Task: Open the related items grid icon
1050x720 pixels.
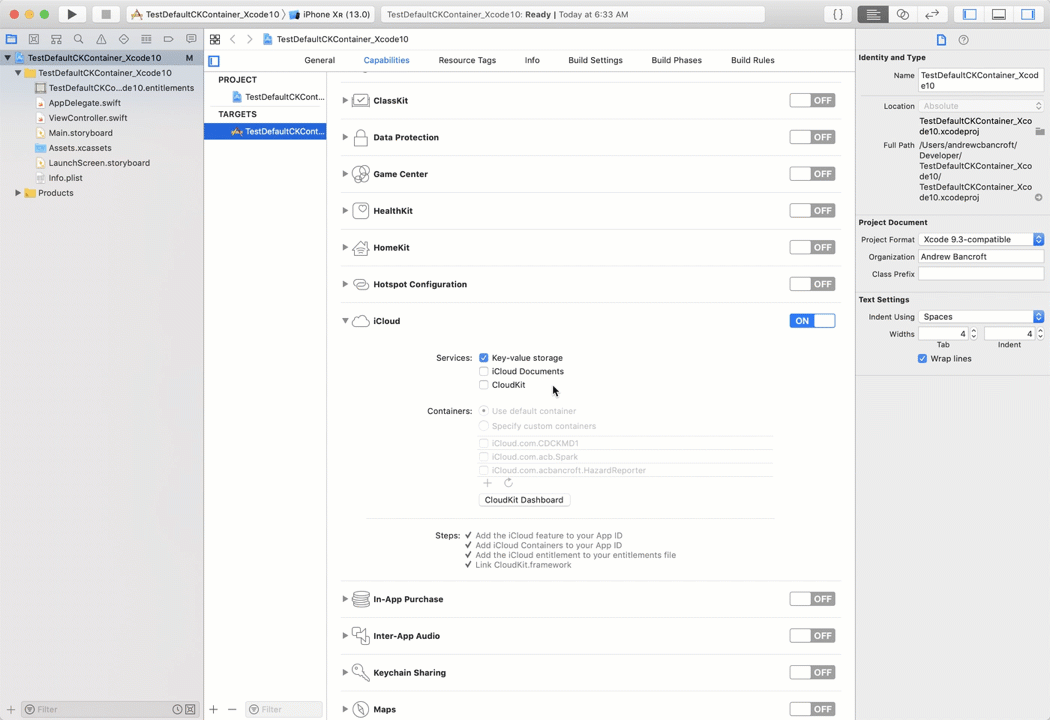Action: [x=215, y=39]
